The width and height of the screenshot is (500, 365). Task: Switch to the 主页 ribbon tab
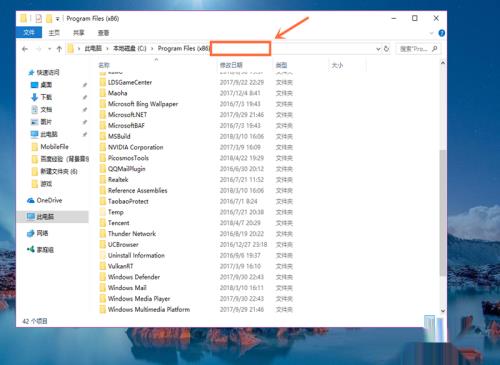(x=54, y=33)
